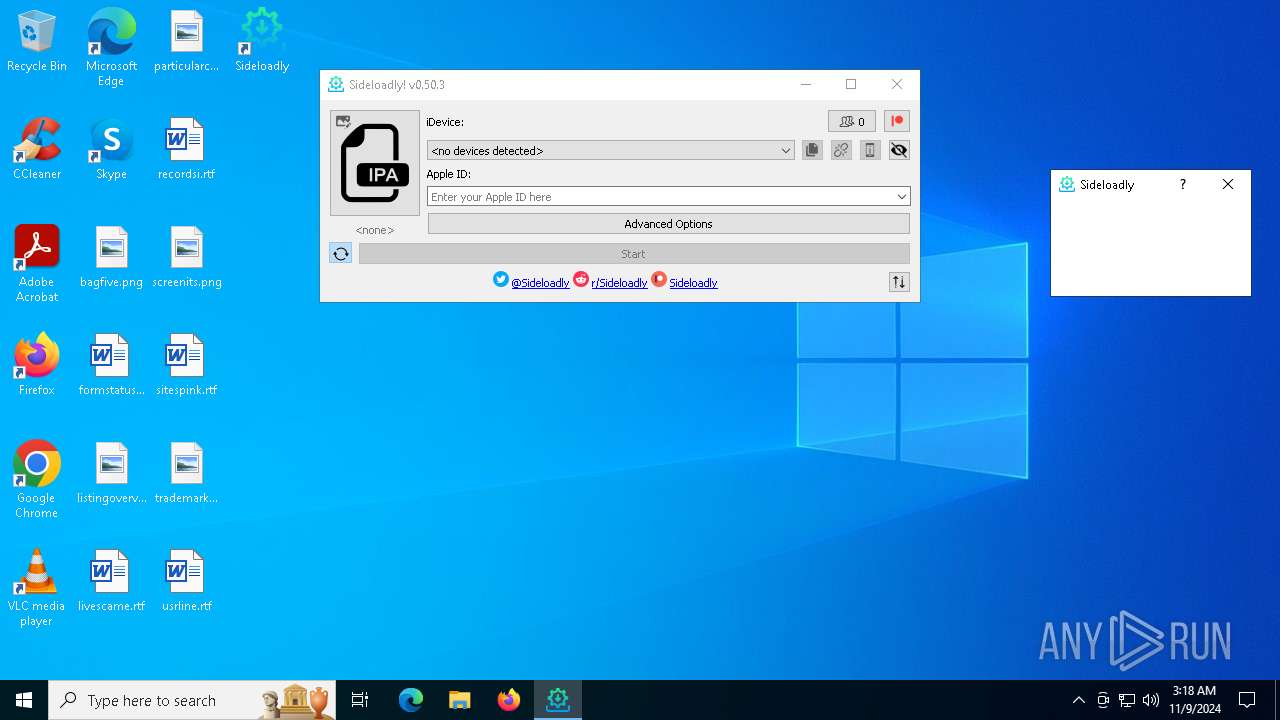
Task: Select the bagfive.png file
Action: (x=111, y=257)
